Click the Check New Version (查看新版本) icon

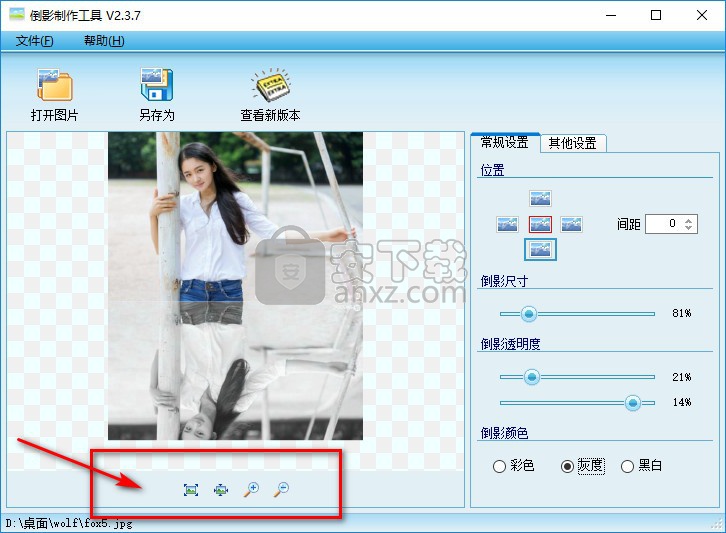pos(270,86)
